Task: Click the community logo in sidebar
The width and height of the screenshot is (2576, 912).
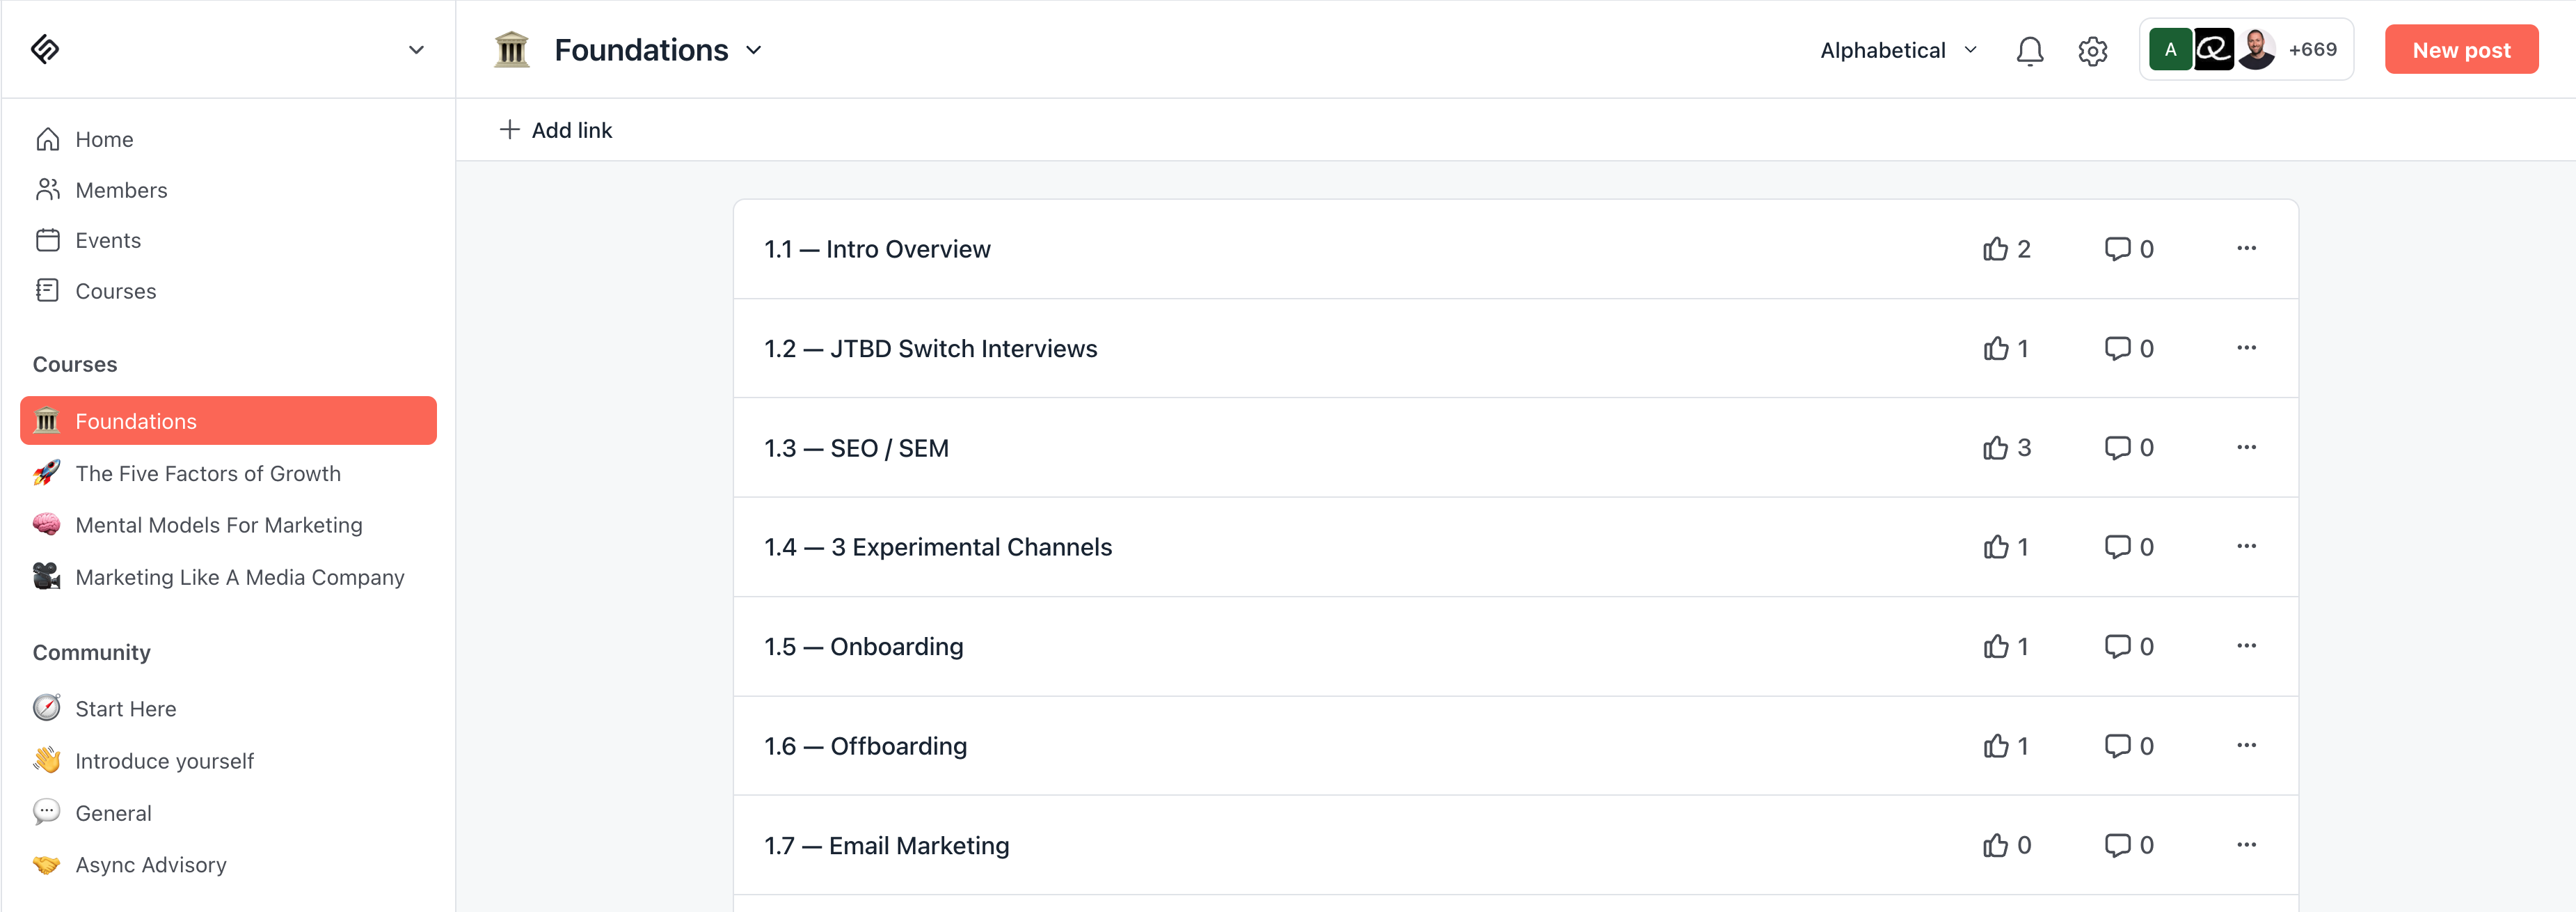Action: [46, 49]
